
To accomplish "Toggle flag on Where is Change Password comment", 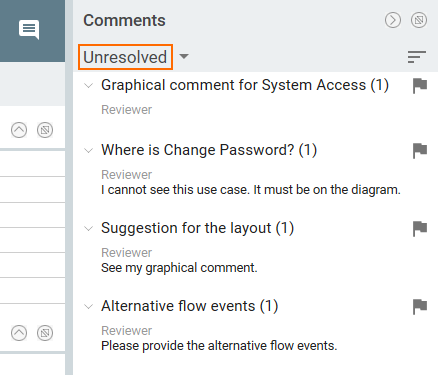I will [x=420, y=151].
